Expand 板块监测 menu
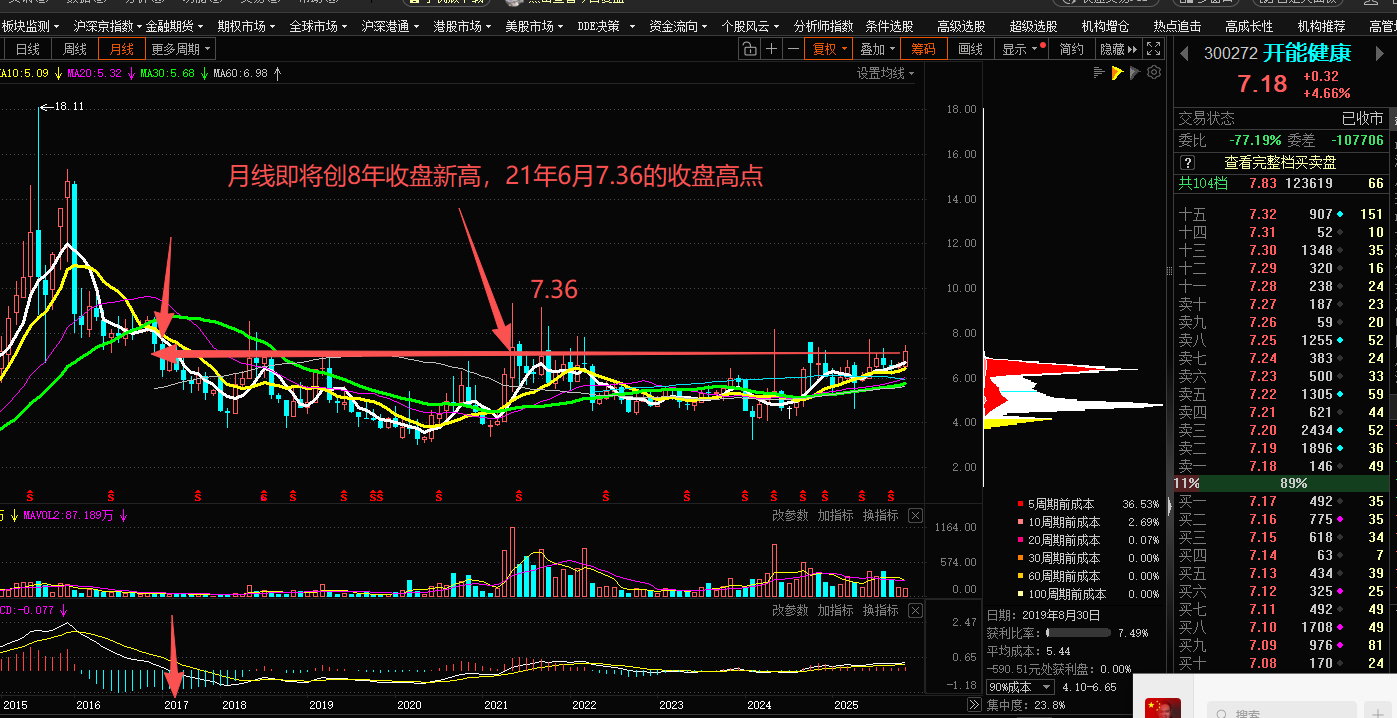This screenshot has height=718, width=1397. pos(30,26)
